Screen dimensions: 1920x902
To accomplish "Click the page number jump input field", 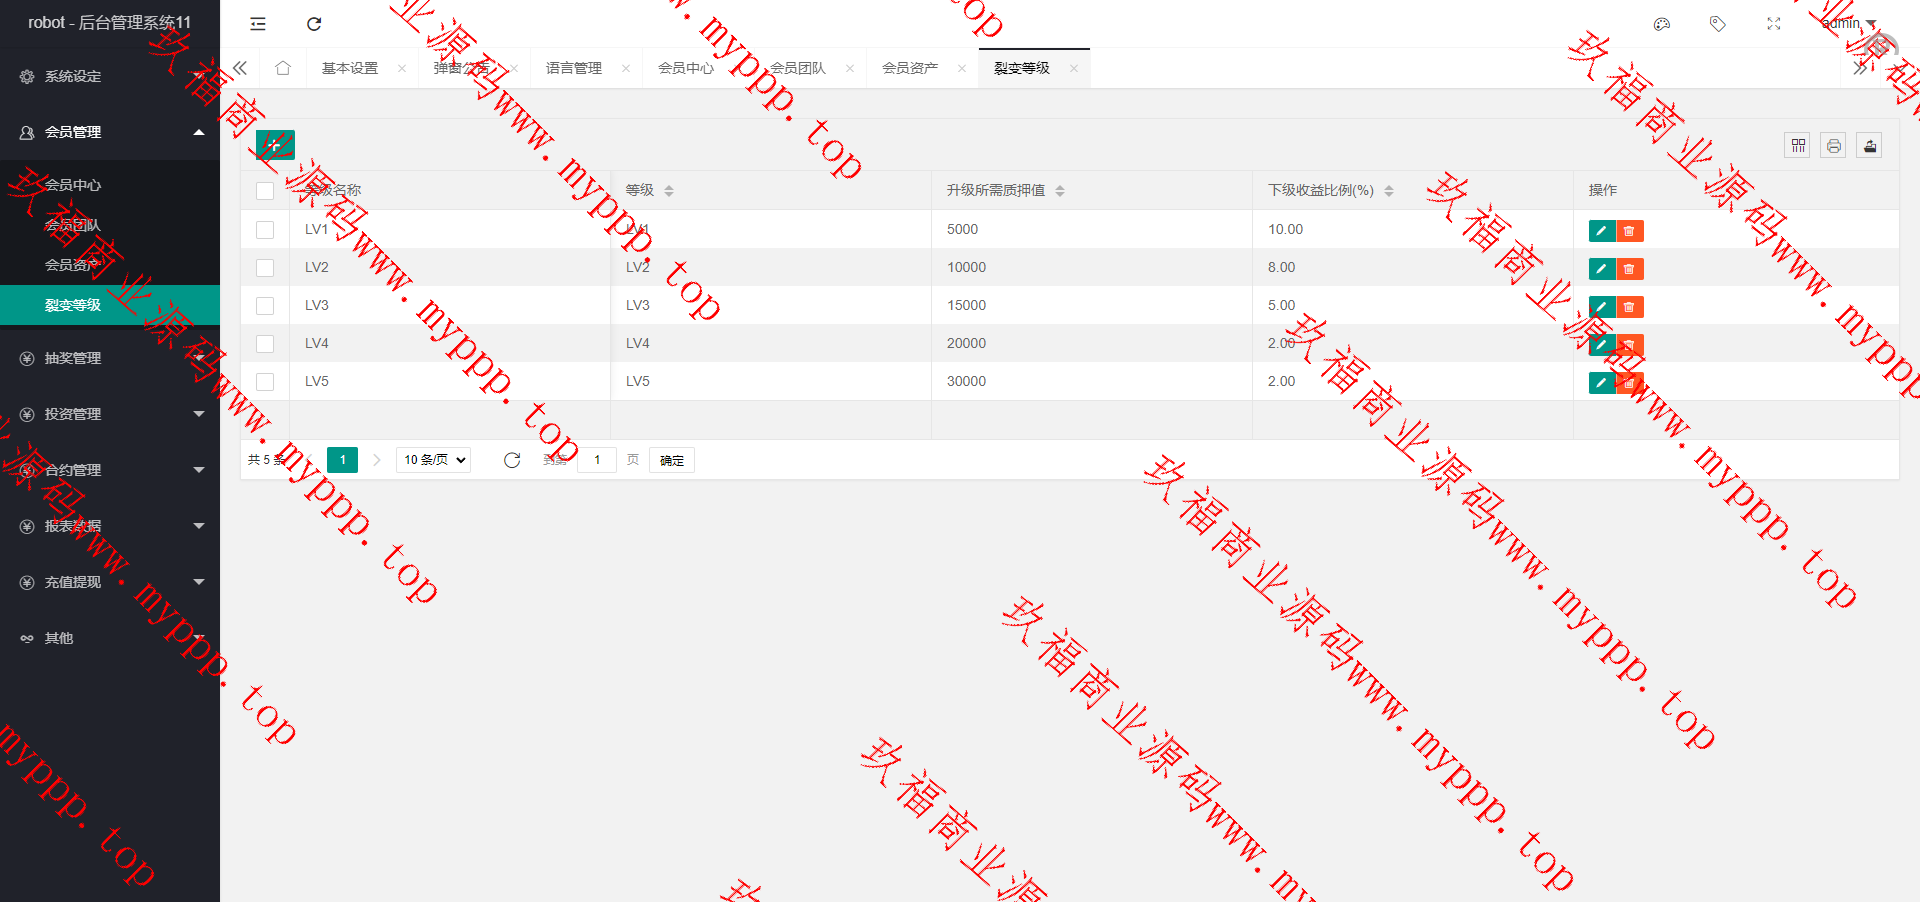I will click(x=597, y=460).
